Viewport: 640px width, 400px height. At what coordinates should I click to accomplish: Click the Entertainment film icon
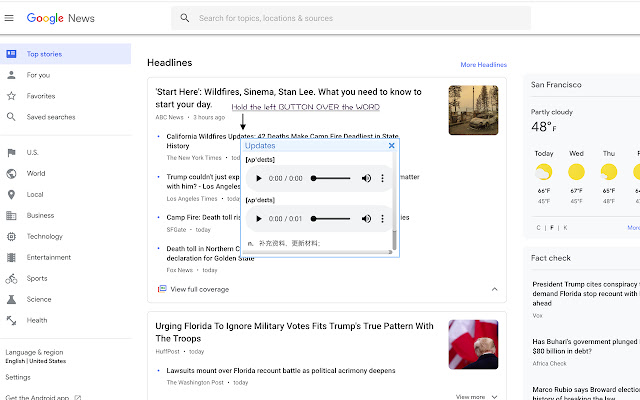(11, 258)
